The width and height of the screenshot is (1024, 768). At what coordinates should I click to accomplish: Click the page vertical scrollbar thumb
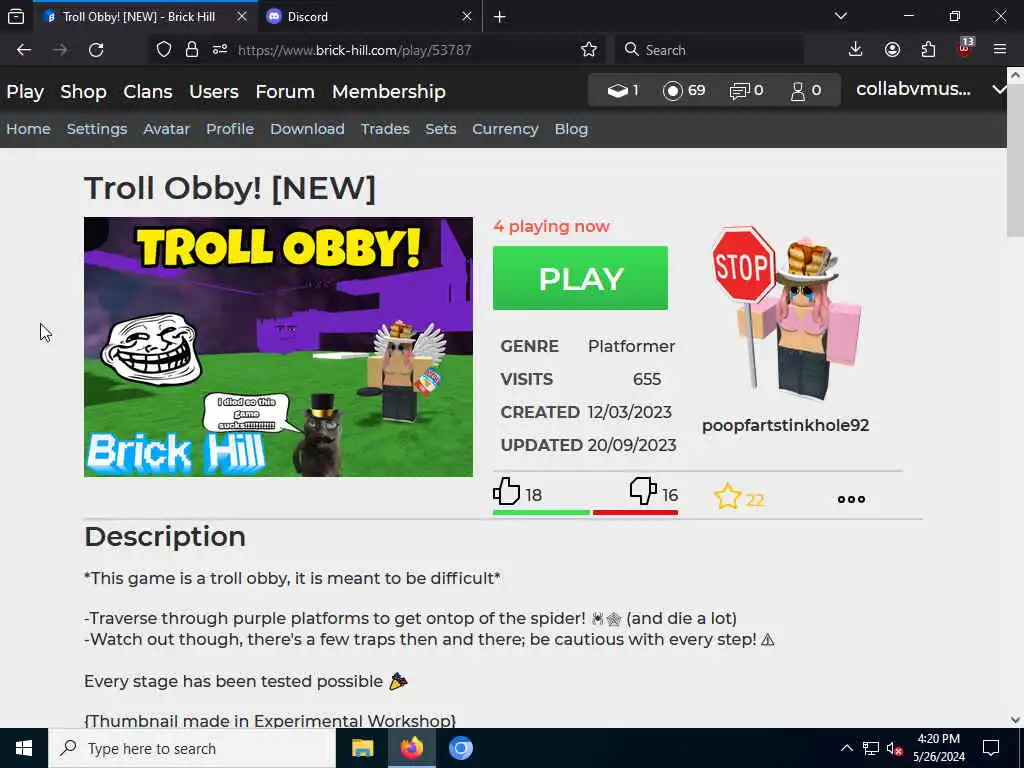click(1014, 160)
